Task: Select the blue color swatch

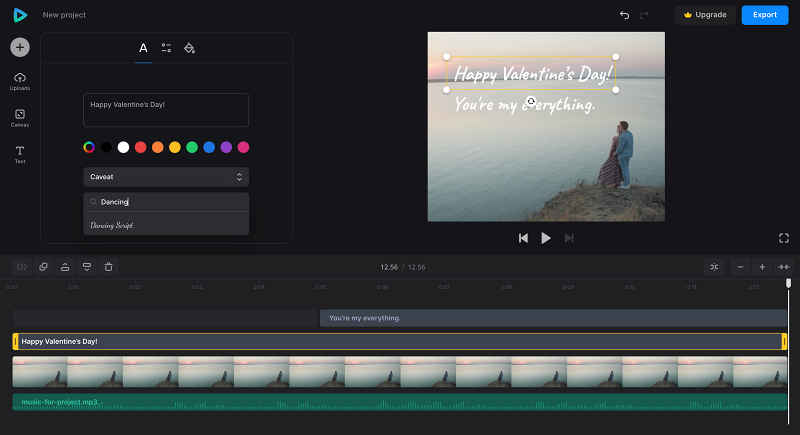Action: (x=209, y=147)
